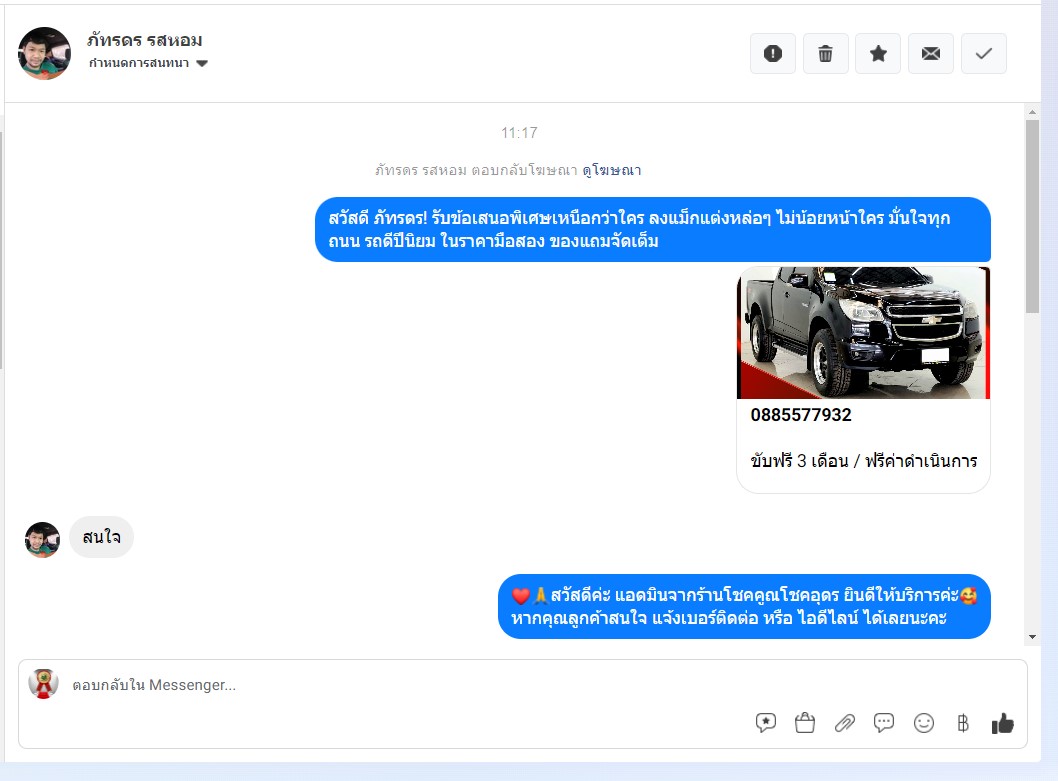Open the shopping bag products icon
1058x781 pixels.
(805, 723)
